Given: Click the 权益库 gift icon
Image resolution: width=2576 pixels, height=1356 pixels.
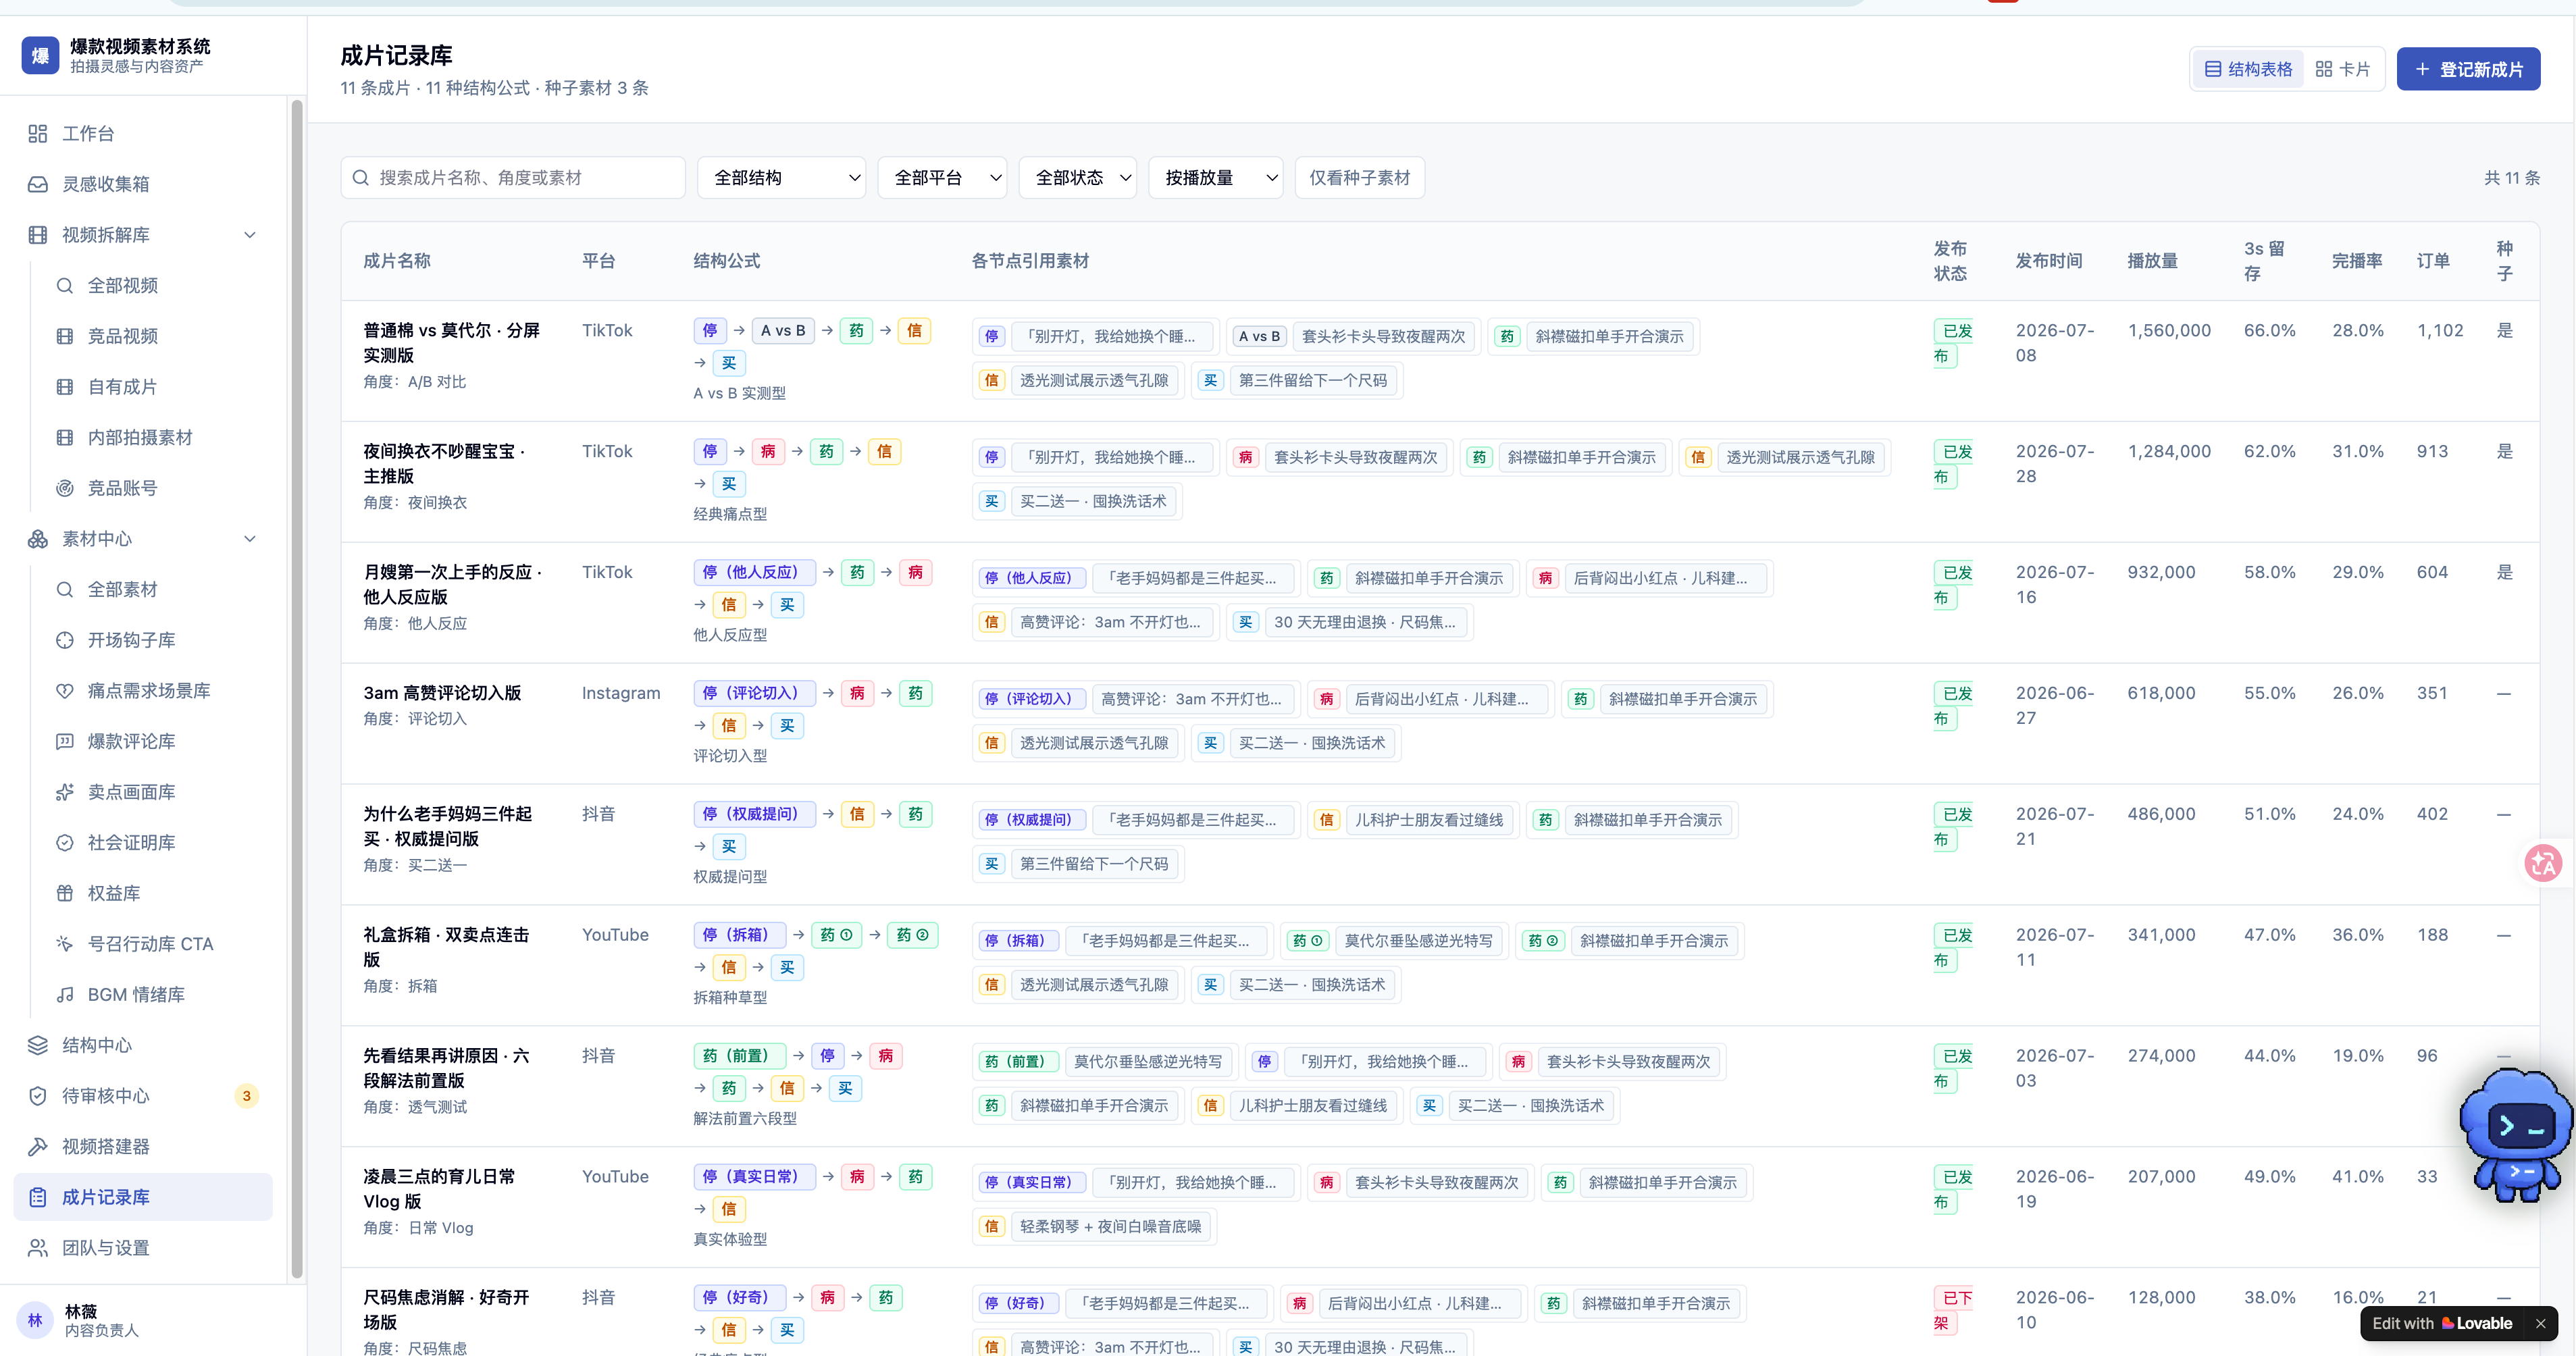Looking at the screenshot, I should (65, 893).
